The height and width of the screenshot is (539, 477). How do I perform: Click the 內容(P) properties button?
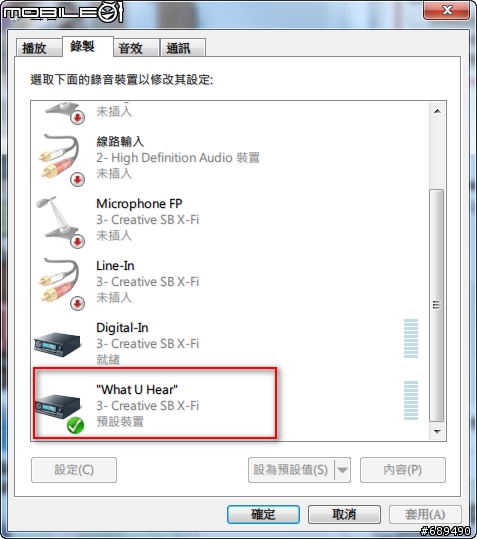coord(403,470)
